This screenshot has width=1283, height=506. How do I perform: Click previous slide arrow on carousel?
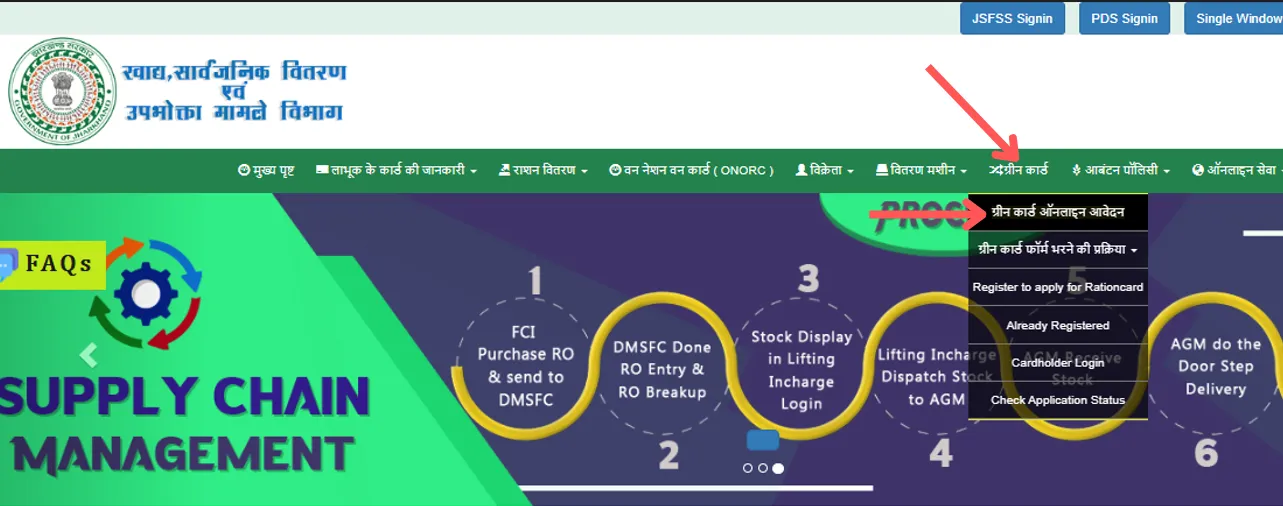[89, 354]
